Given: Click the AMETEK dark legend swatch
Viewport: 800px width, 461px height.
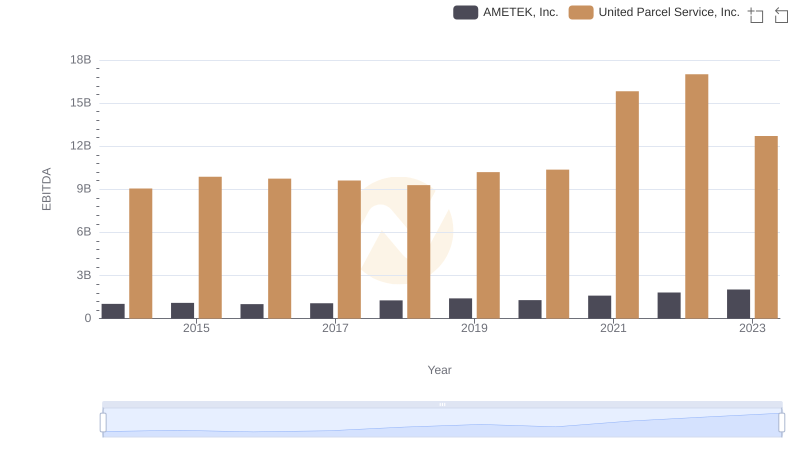Looking at the screenshot, I should tap(465, 12).
